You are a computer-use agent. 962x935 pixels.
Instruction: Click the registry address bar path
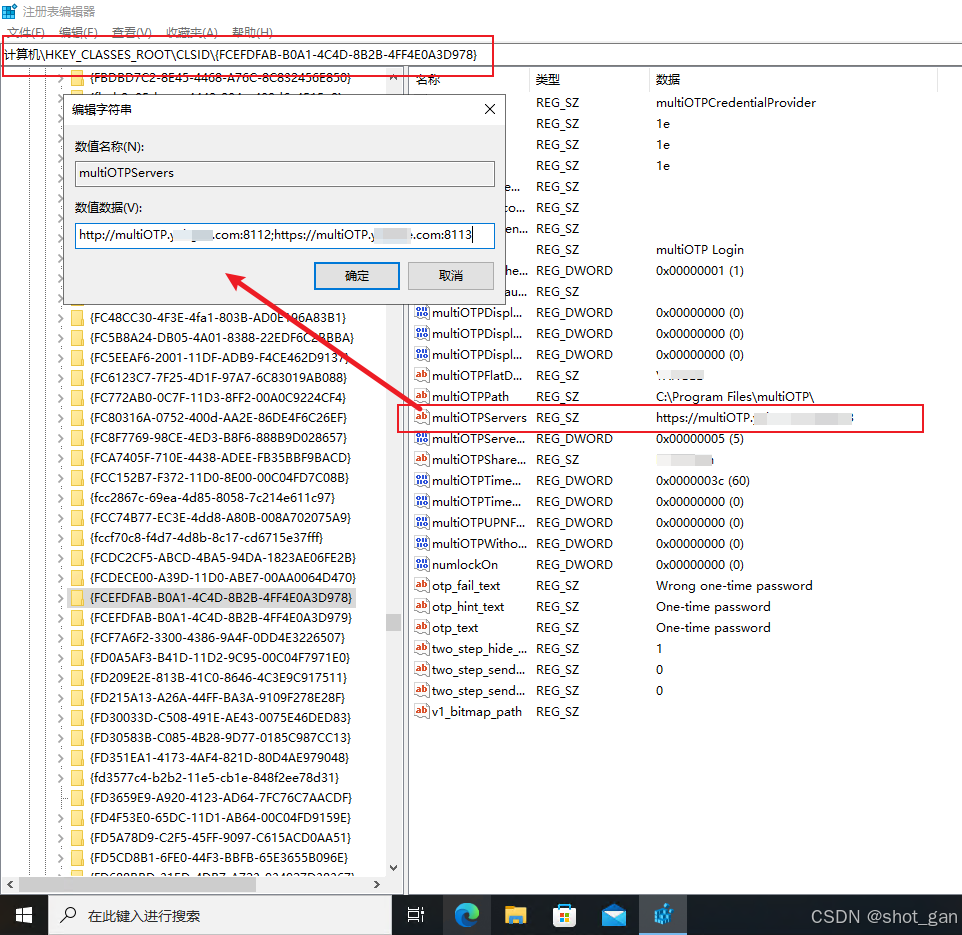240,55
